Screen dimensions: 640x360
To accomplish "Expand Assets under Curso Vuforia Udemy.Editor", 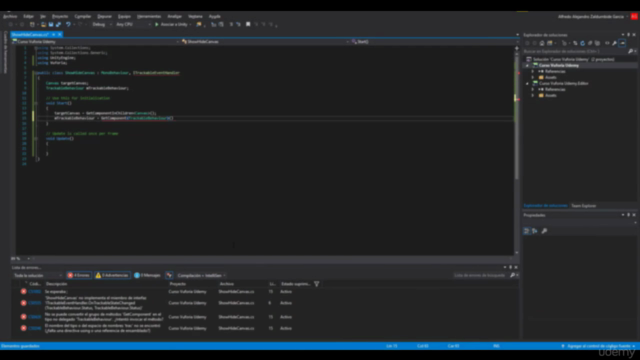I will [533, 95].
